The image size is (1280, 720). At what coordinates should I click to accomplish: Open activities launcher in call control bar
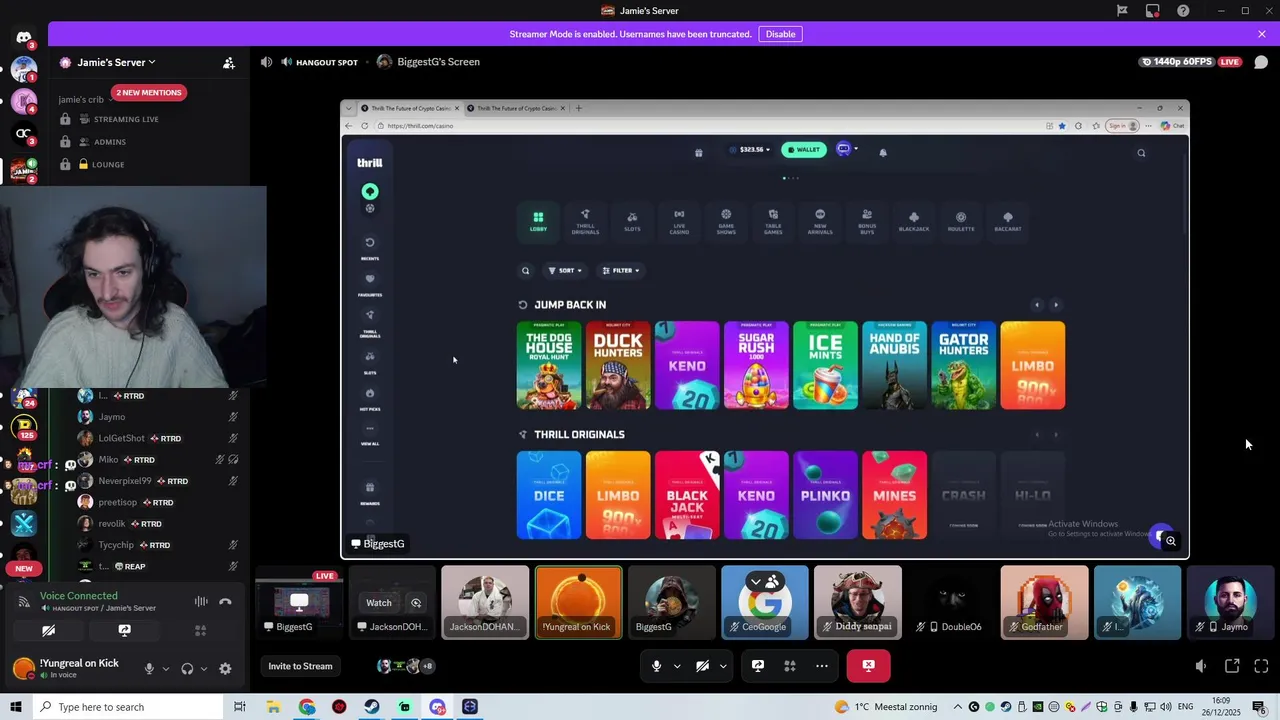click(x=790, y=666)
